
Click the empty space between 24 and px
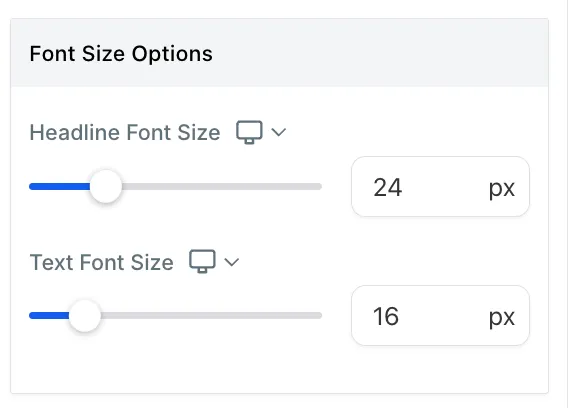tap(446, 187)
